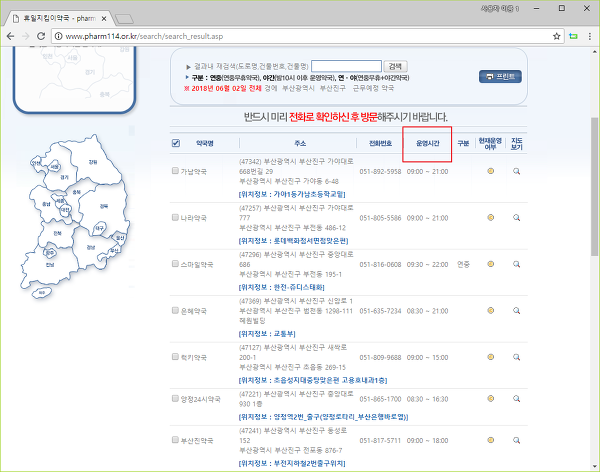This screenshot has height=472, width=600.
Task: Go back to the previous page
Action: click(x=10, y=36)
